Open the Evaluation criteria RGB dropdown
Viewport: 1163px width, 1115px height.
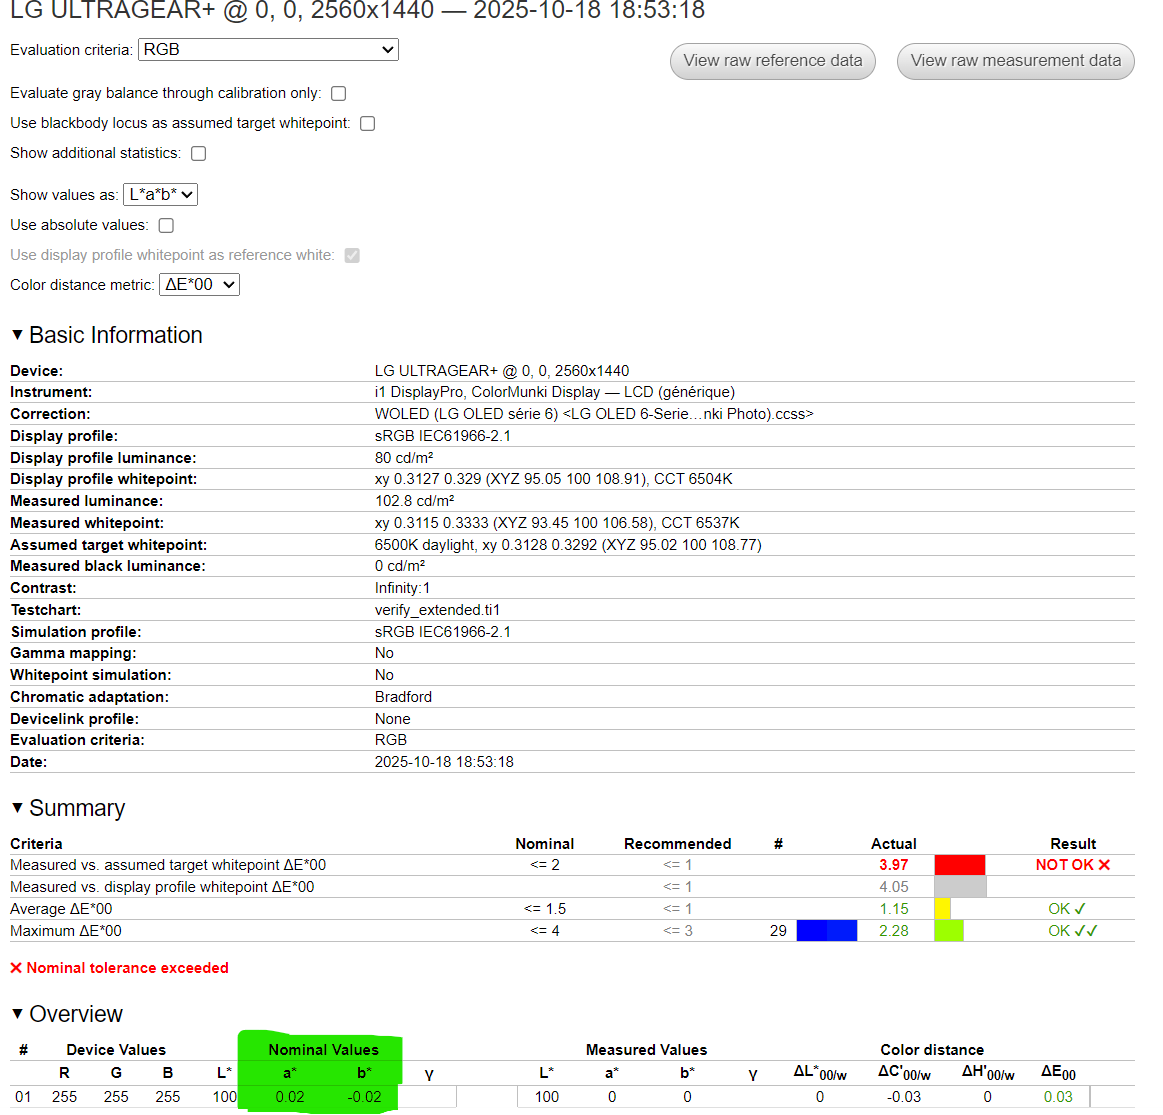268,50
